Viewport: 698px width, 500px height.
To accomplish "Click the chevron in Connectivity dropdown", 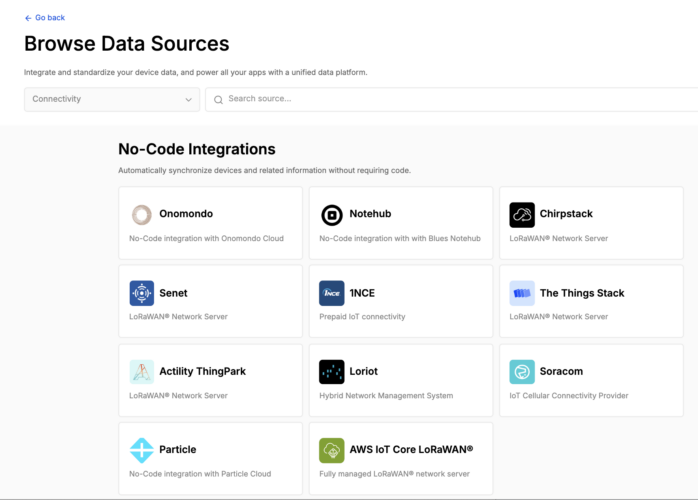I will [188, 100].
